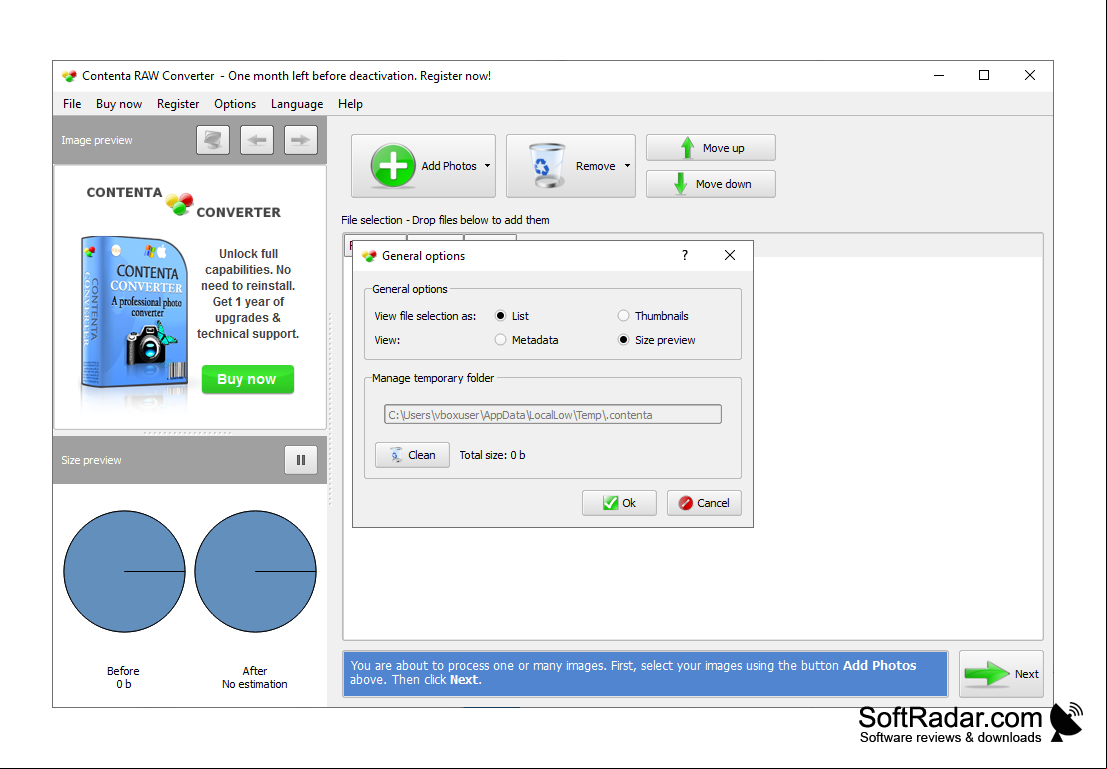Click the temporary folder path field

[x=553, y=415]
